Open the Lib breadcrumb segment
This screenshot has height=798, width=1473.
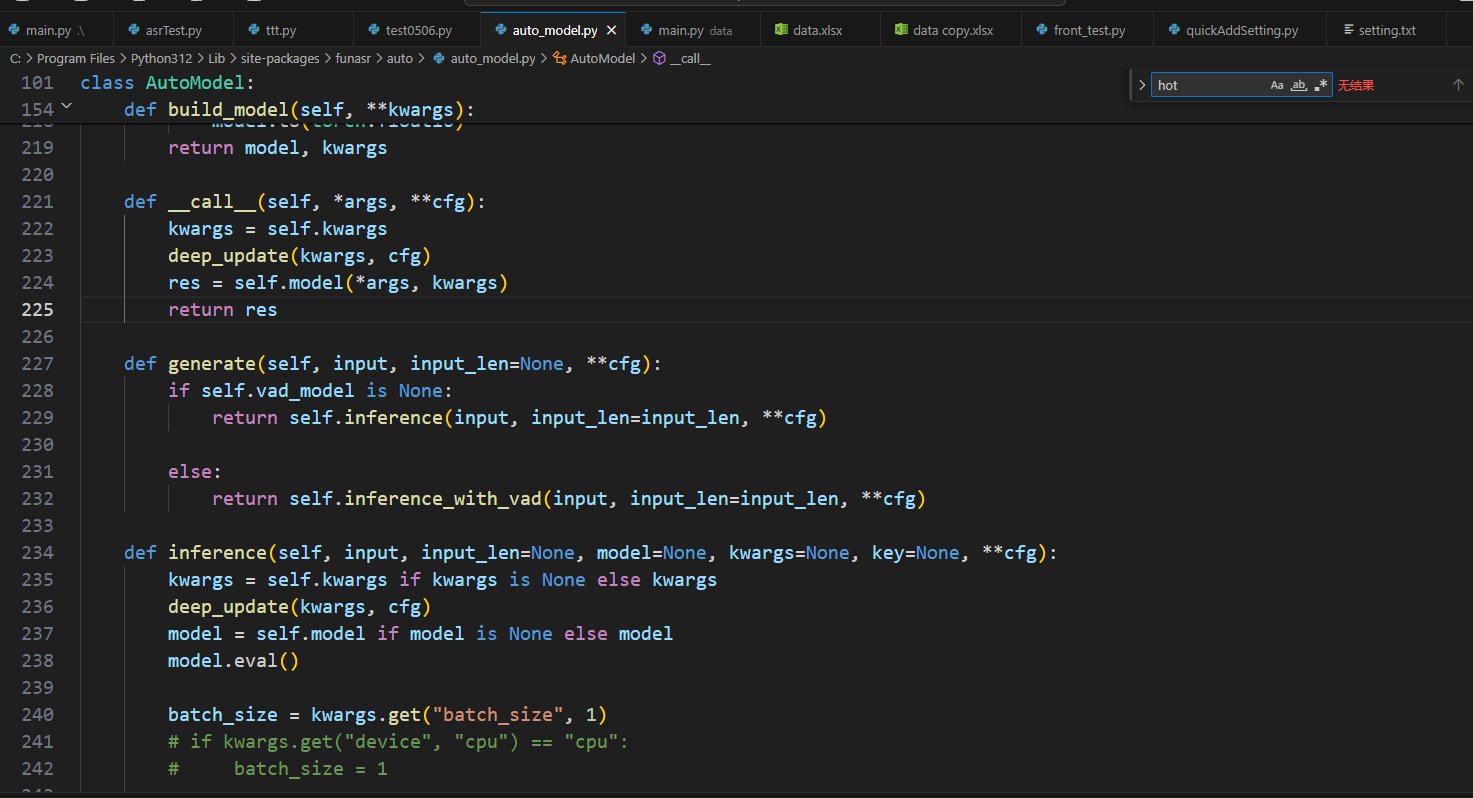[216, 58]
